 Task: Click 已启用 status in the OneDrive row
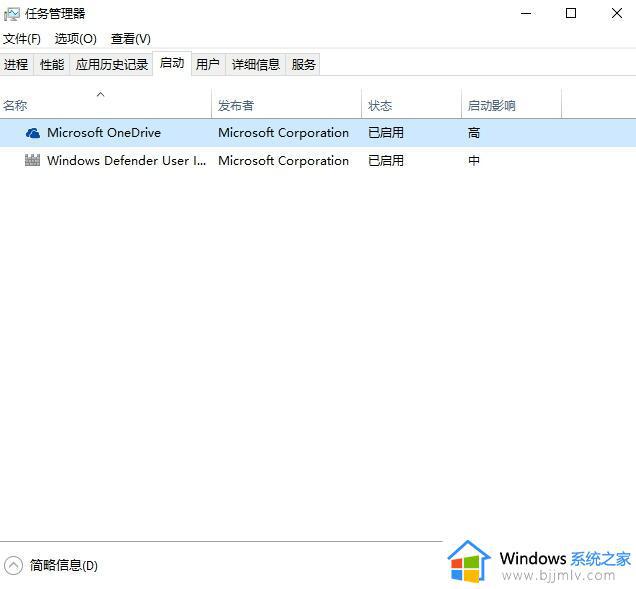[x=386, y=133]
